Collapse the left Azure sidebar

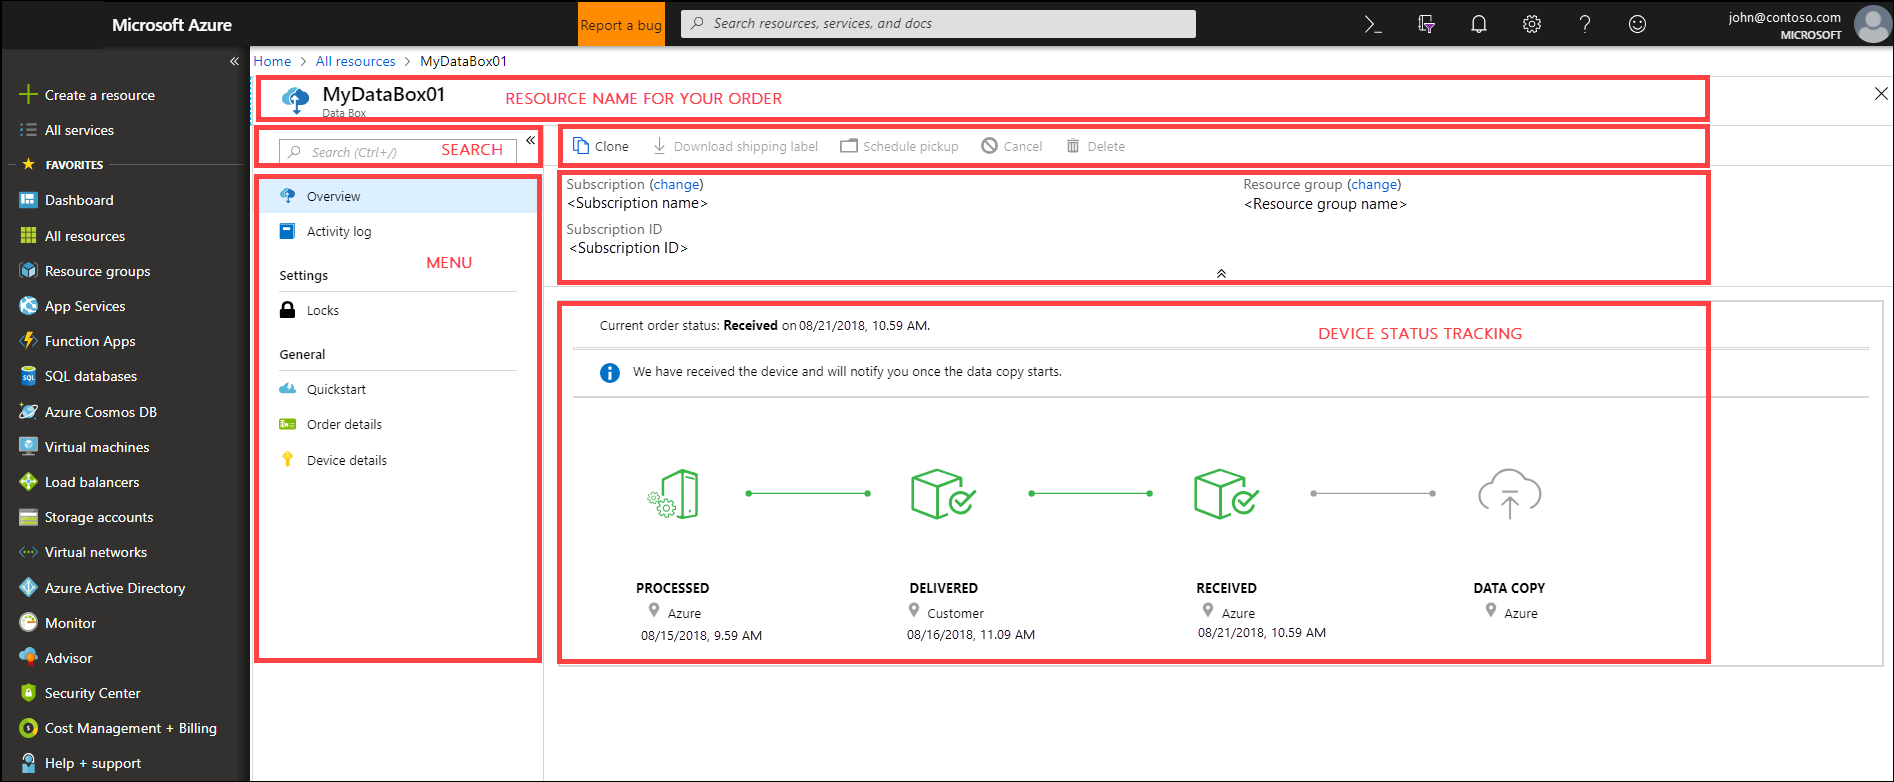click(x=234, y=61)
